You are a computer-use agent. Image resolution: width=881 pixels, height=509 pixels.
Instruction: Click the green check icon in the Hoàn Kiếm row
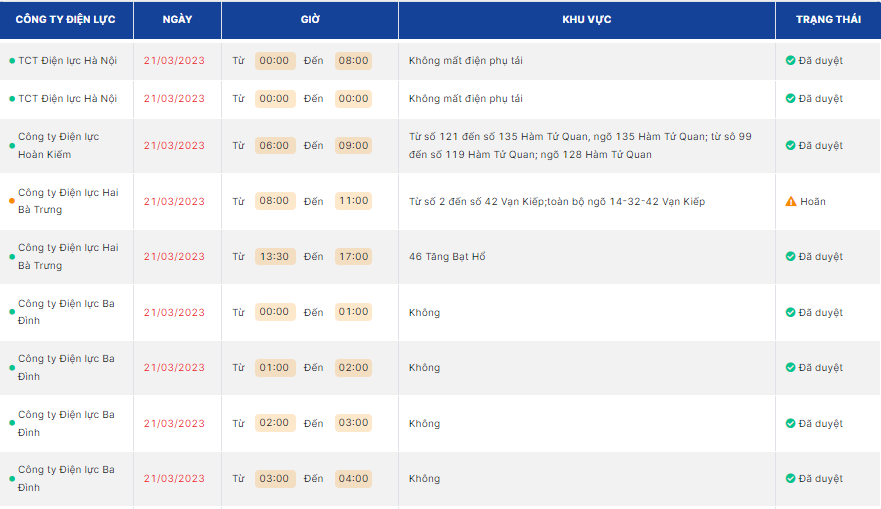tap(790, 146)
